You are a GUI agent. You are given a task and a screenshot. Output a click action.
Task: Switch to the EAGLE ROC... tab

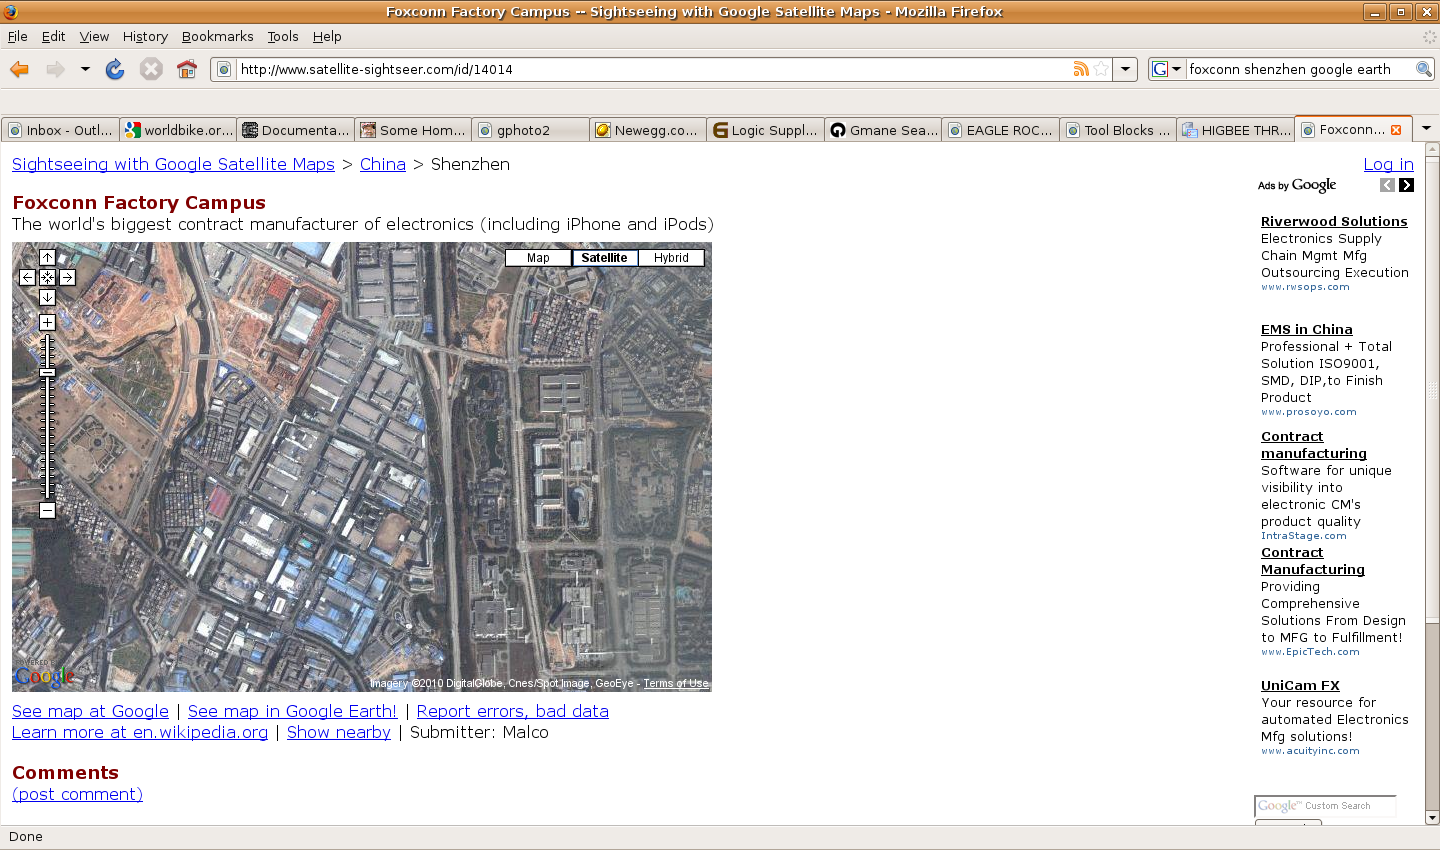coord(1001,130)
